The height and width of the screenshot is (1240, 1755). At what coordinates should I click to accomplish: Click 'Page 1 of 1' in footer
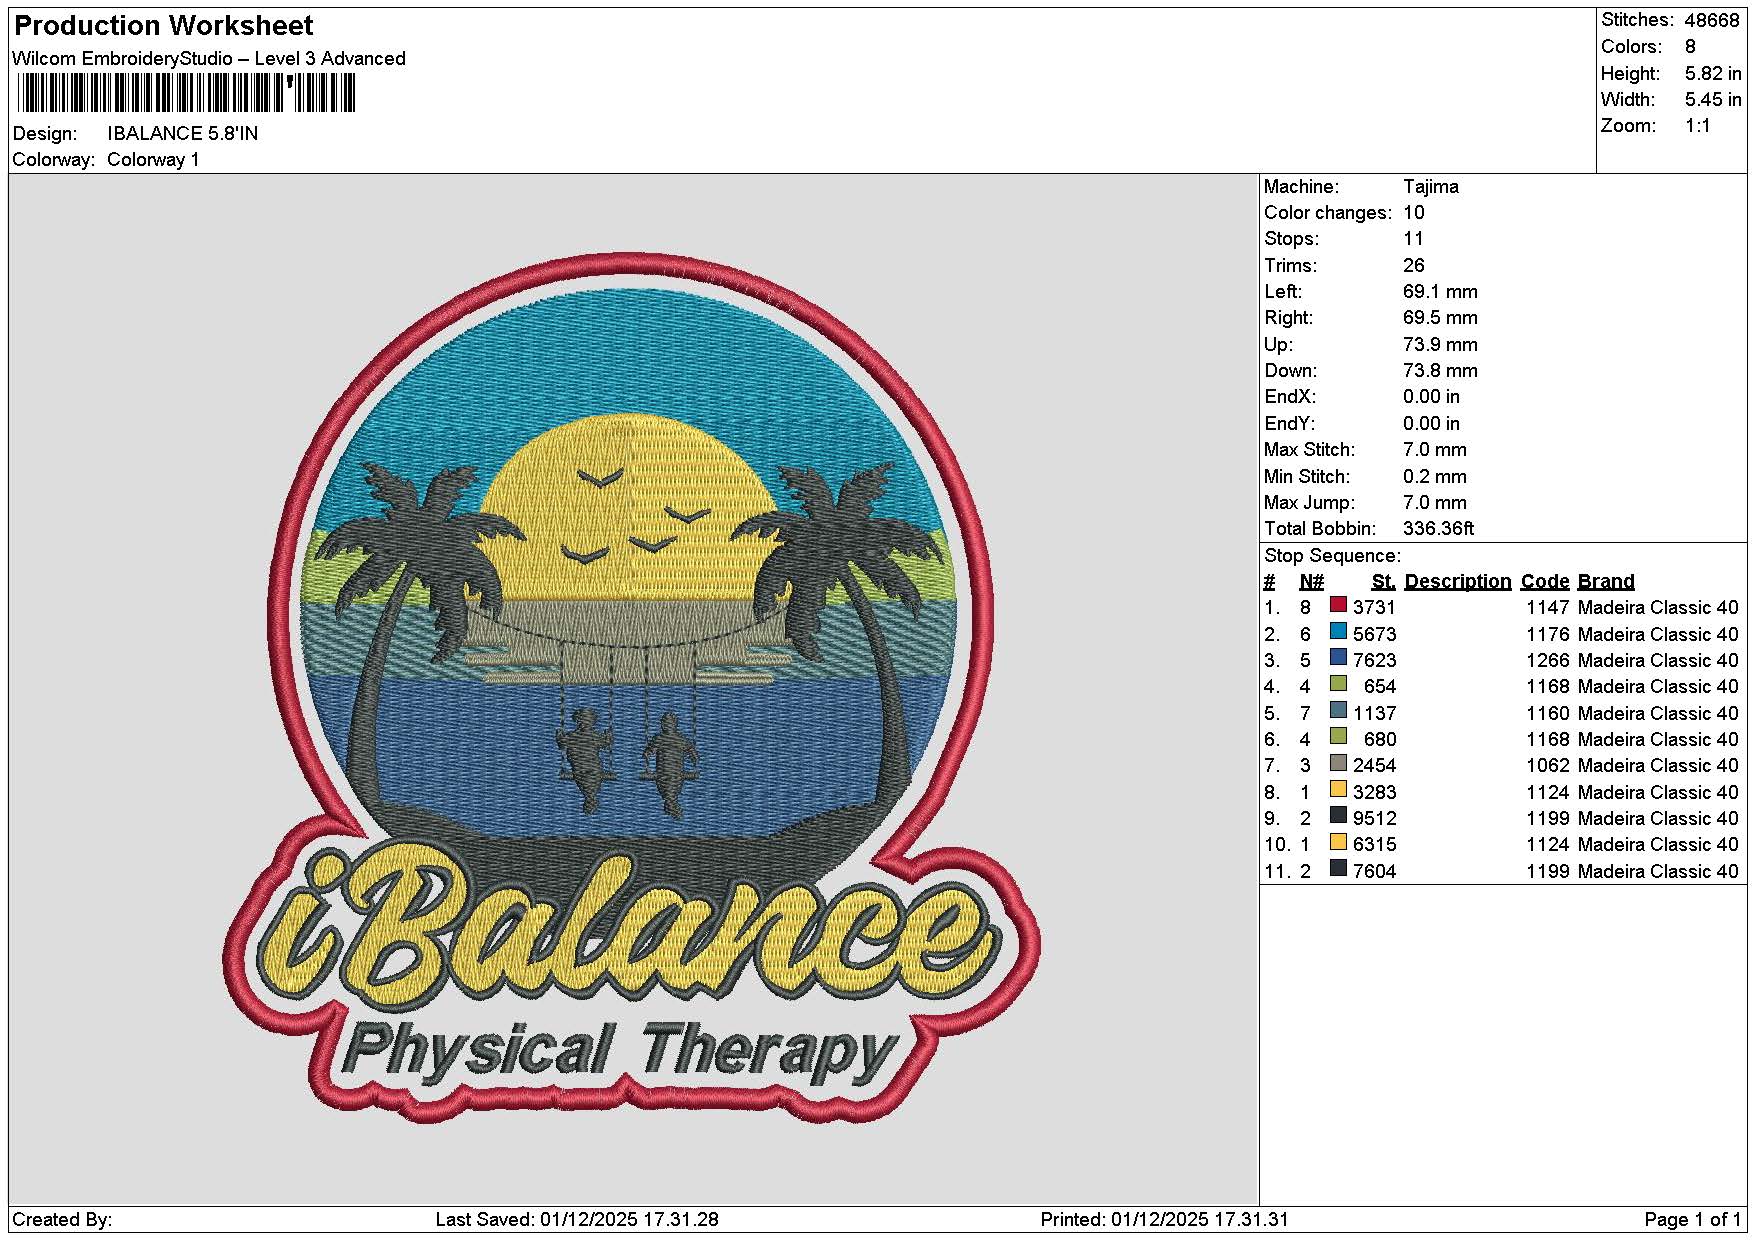(x=1693, y=1220)
